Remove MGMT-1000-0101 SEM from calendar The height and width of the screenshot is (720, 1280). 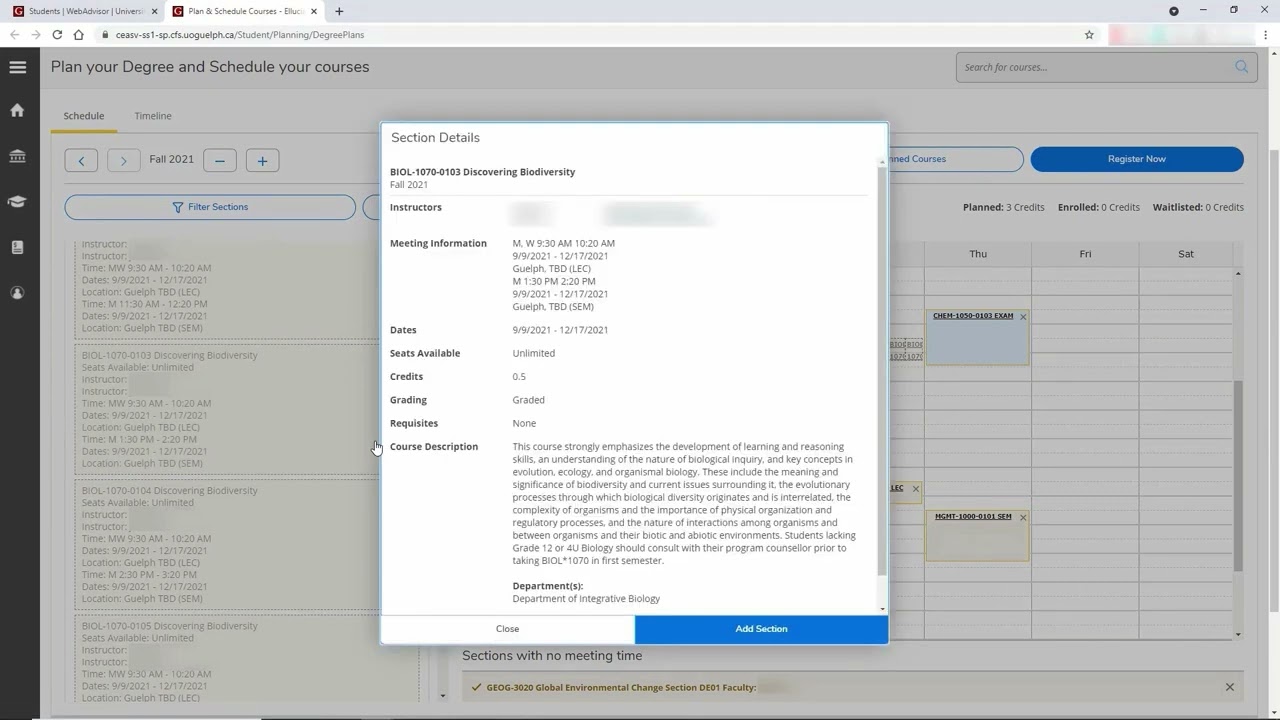pyautogui.click(x=1022, y=518)
